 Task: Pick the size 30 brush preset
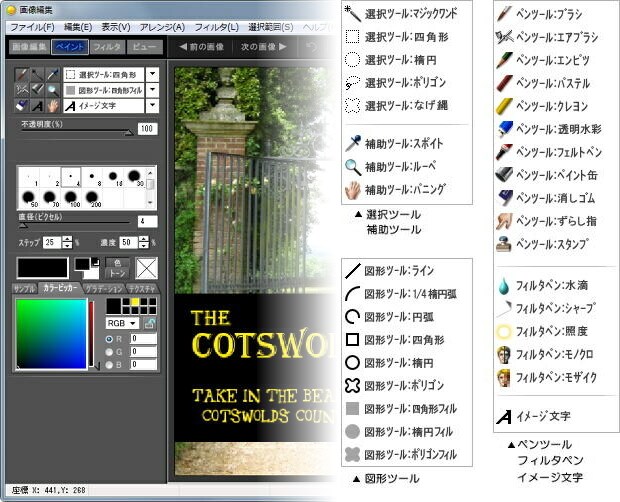point(134,176)
